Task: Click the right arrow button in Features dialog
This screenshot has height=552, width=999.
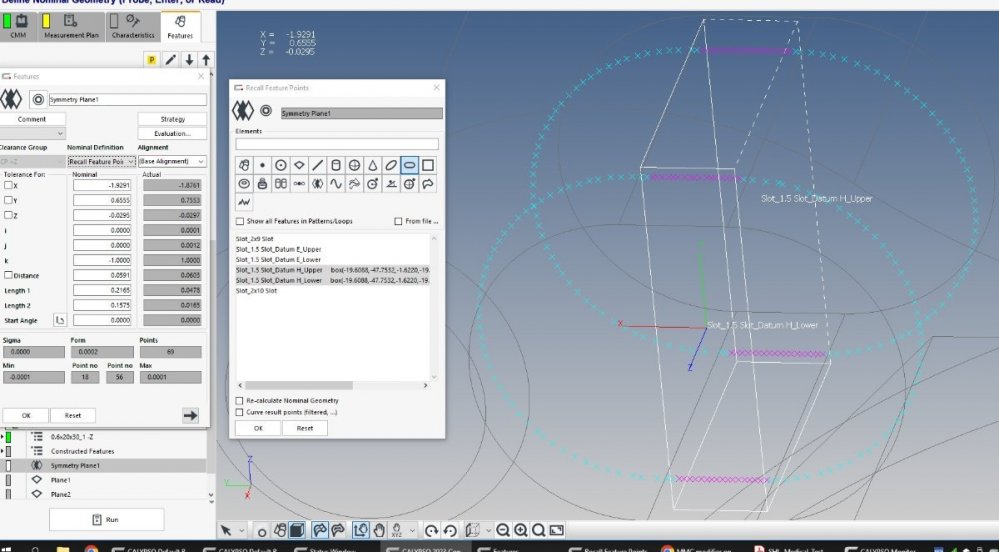Action: coord(190,415)
